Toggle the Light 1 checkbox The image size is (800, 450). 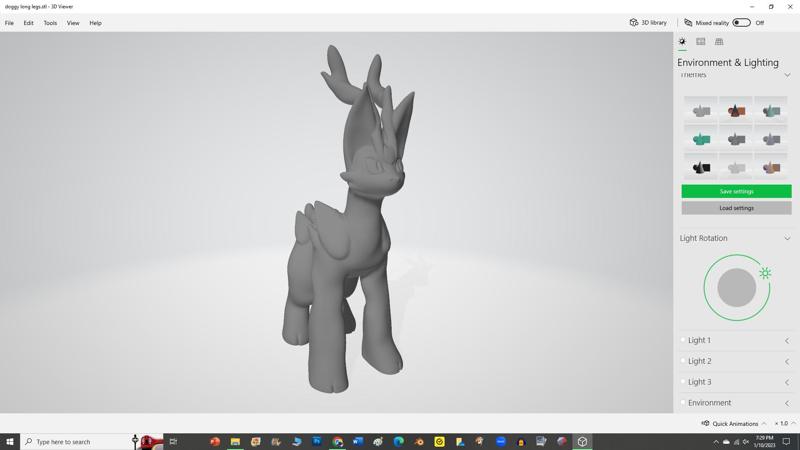(683, 340)
